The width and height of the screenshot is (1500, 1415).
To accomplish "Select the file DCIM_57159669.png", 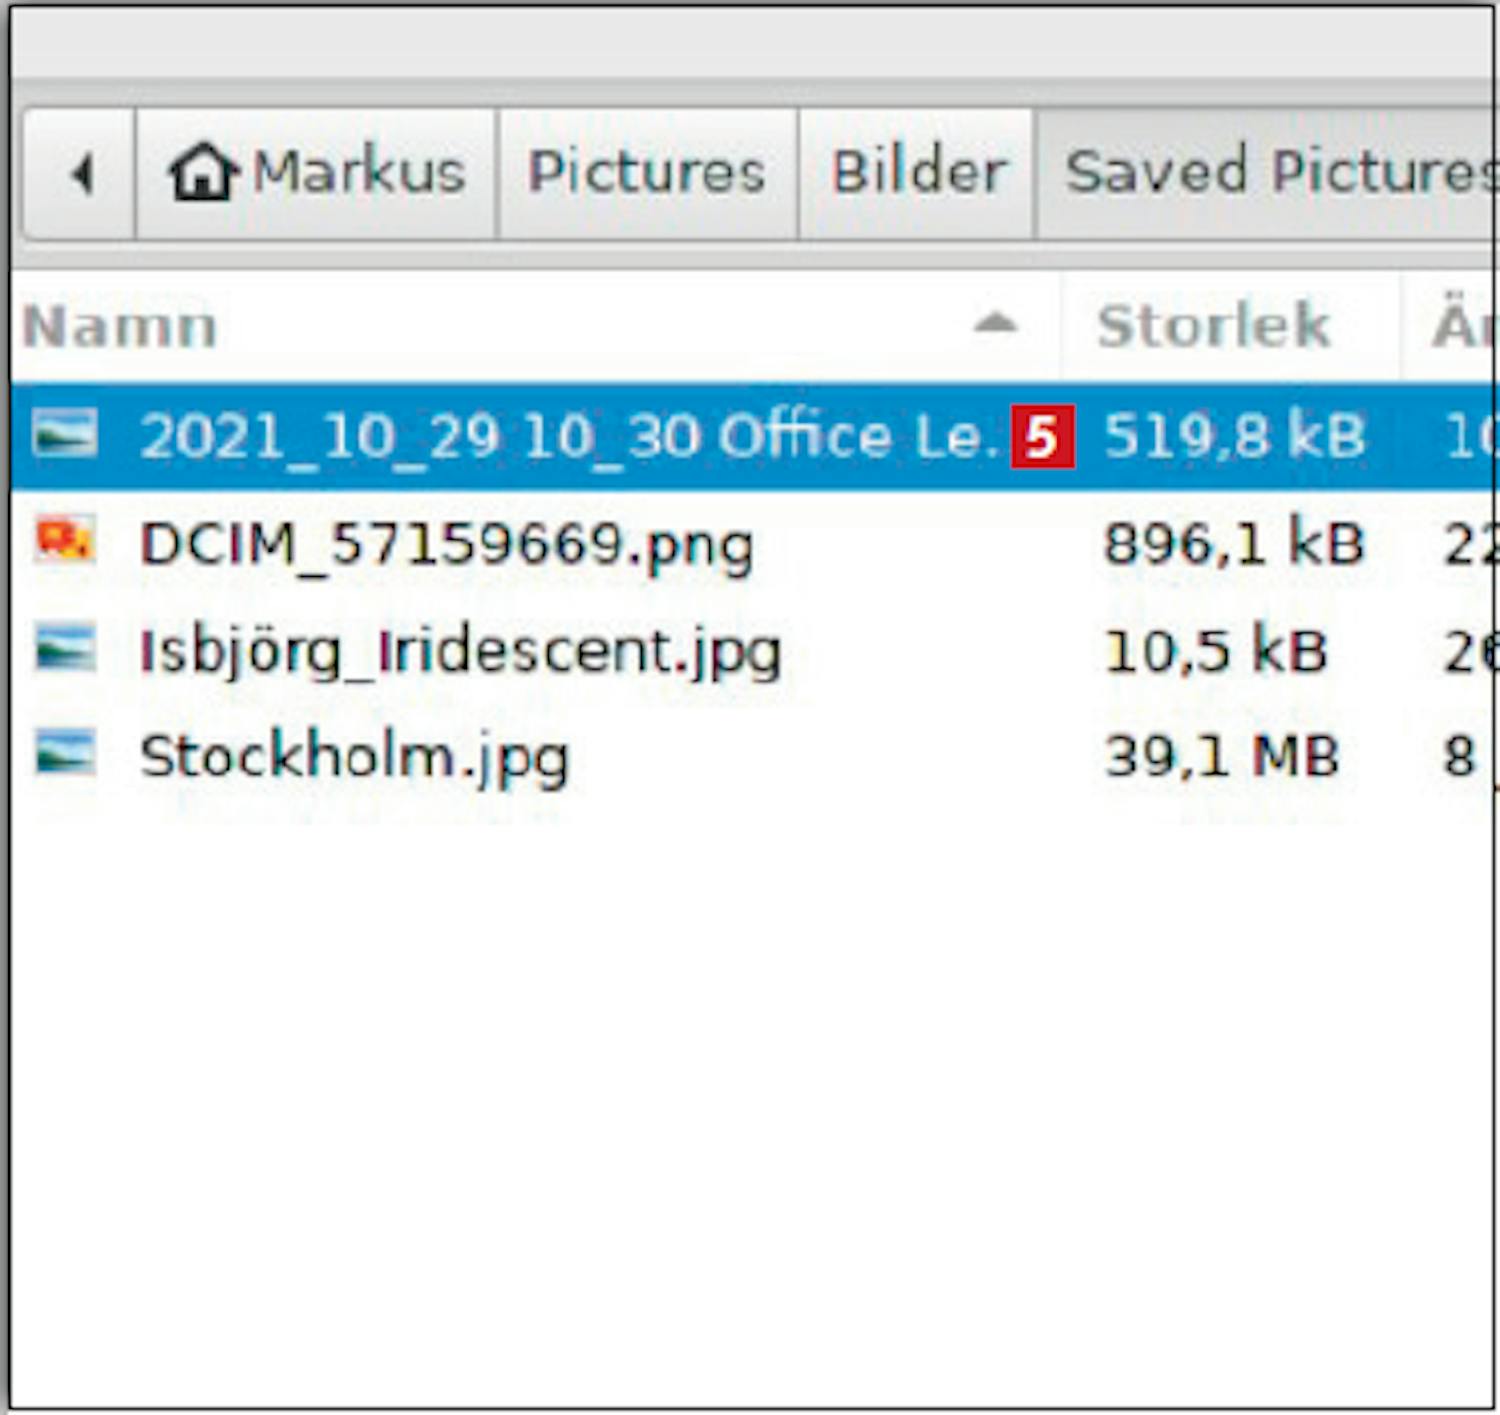I will coord(446,545).
